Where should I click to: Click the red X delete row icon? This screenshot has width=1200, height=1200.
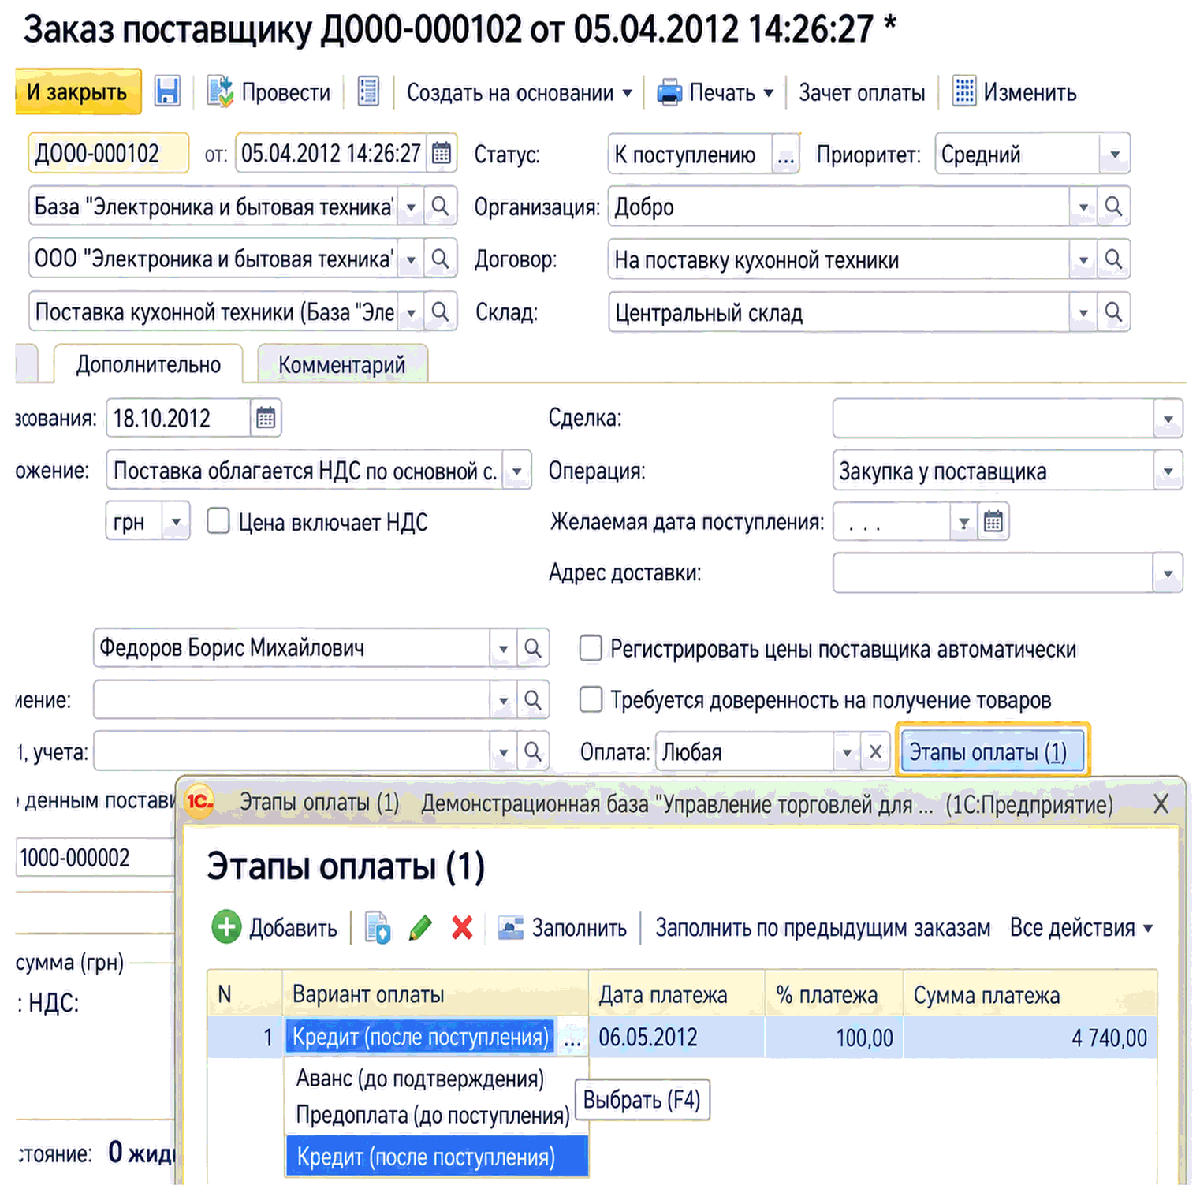pyautogui.click(x=462, y=928)
